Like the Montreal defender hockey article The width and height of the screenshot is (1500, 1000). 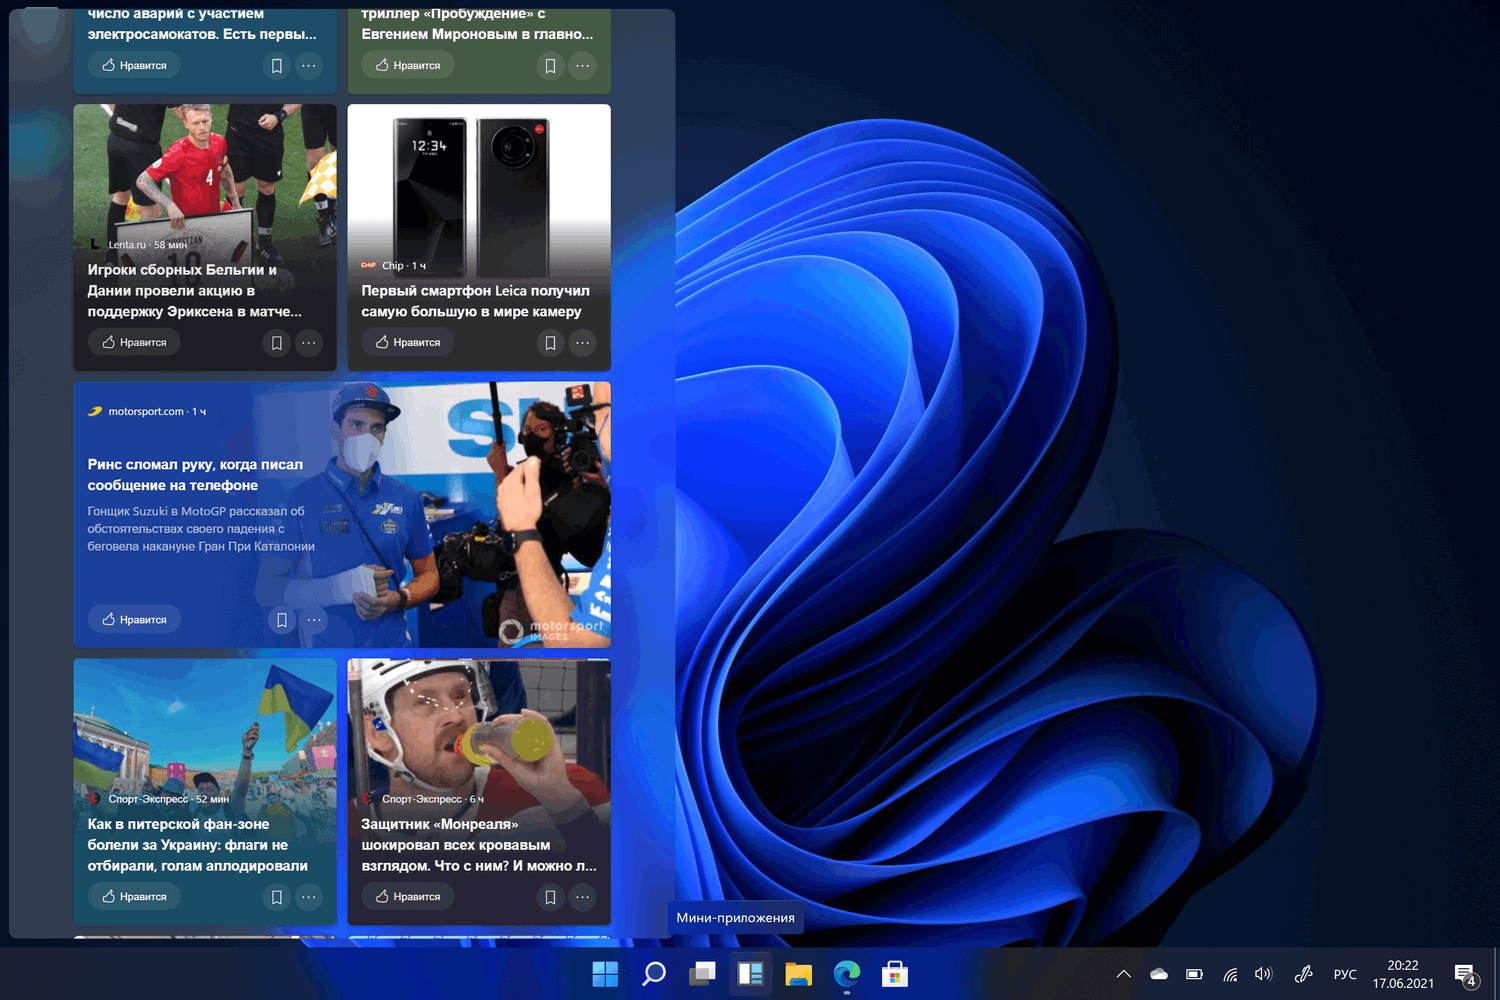408,897
